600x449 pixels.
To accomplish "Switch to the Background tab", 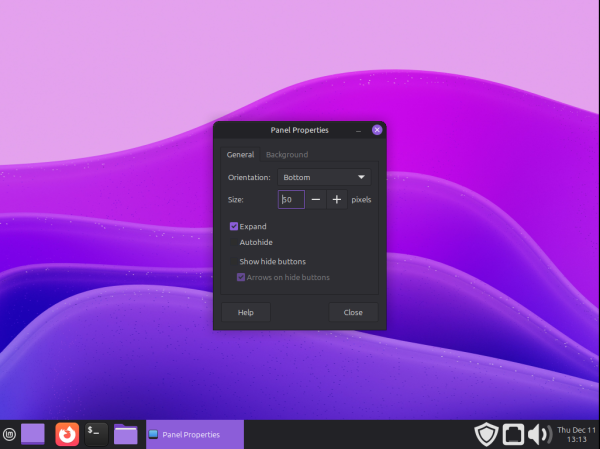I will [x=287, y=155].
